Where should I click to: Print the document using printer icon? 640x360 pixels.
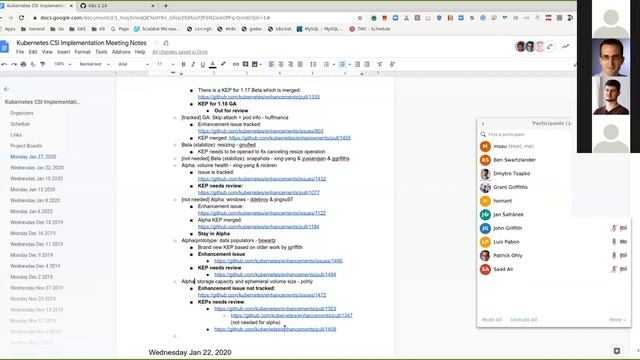coord(23,64)
